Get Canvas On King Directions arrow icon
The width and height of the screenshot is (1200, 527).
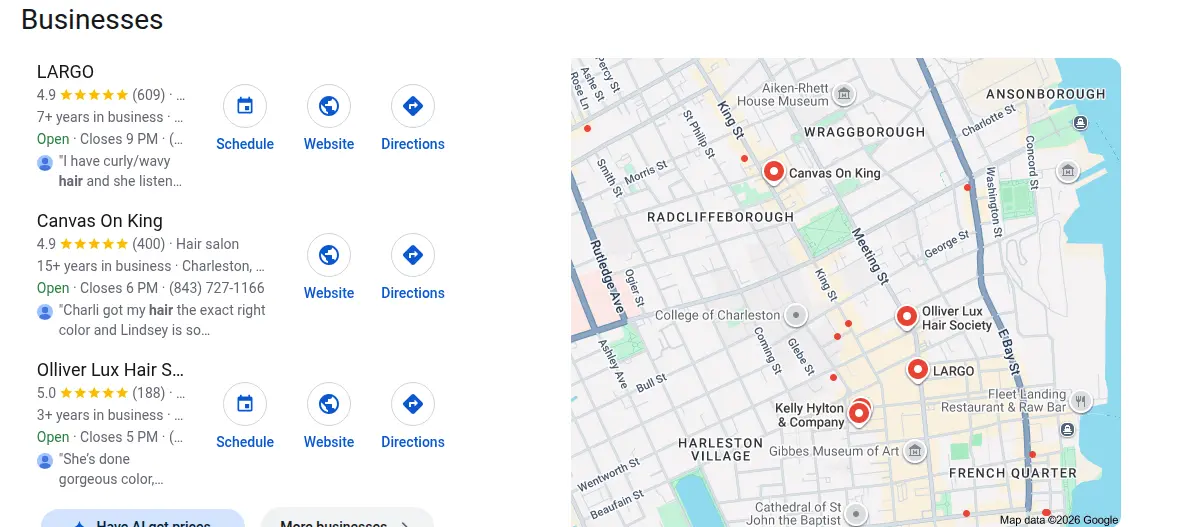pos(413,255)
